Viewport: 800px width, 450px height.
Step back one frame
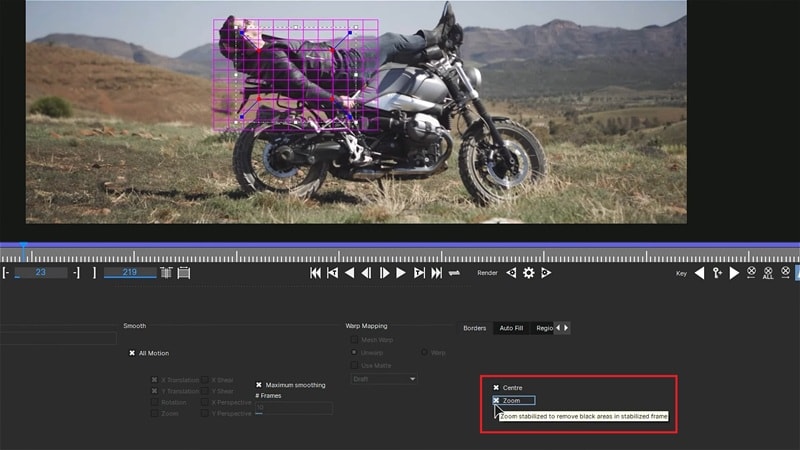[366, 273]
